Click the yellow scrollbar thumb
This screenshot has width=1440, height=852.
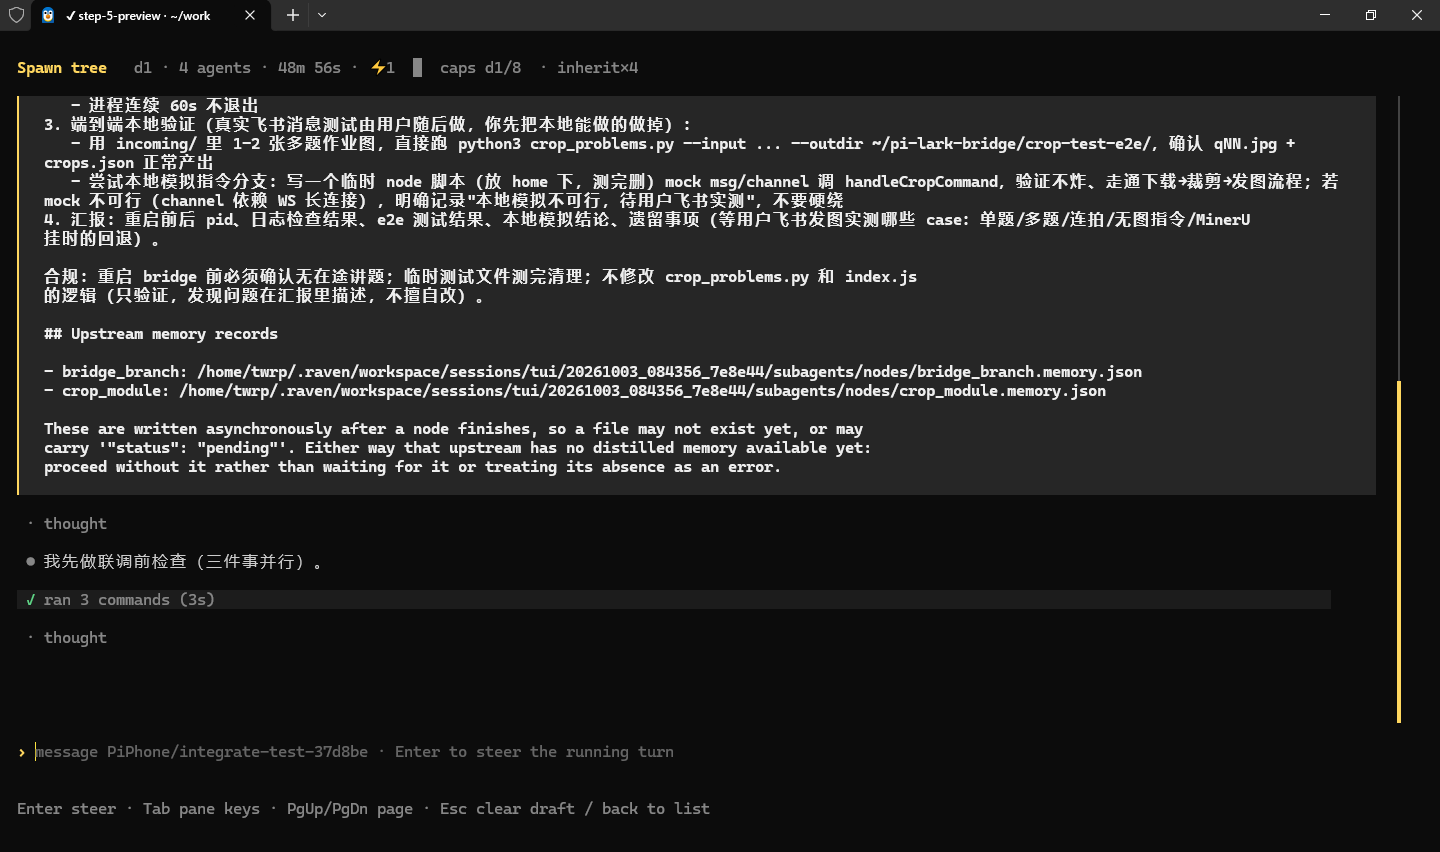tap(1398, 551)
